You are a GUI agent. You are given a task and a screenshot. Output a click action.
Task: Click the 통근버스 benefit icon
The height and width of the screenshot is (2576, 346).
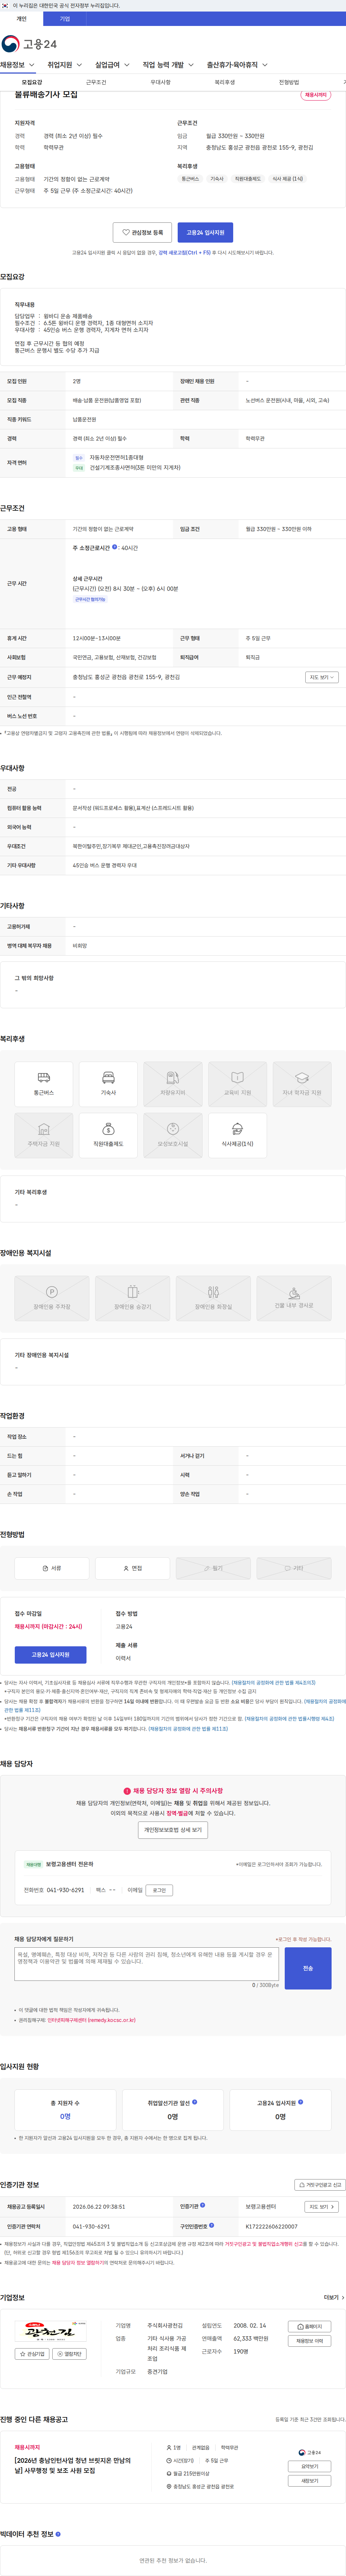(44, 1084)
